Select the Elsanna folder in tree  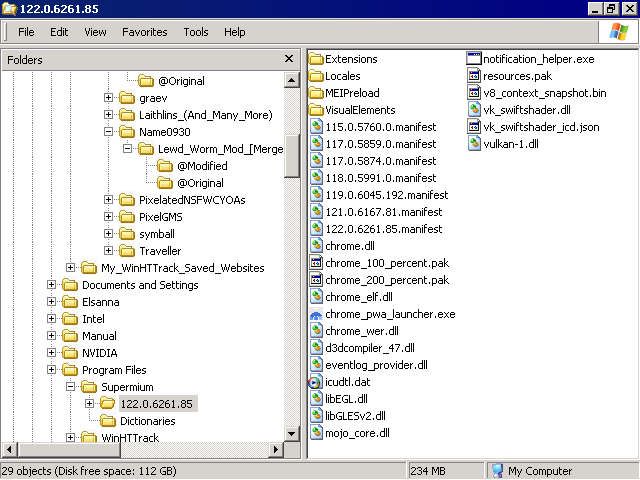click(x=100, y=302)
